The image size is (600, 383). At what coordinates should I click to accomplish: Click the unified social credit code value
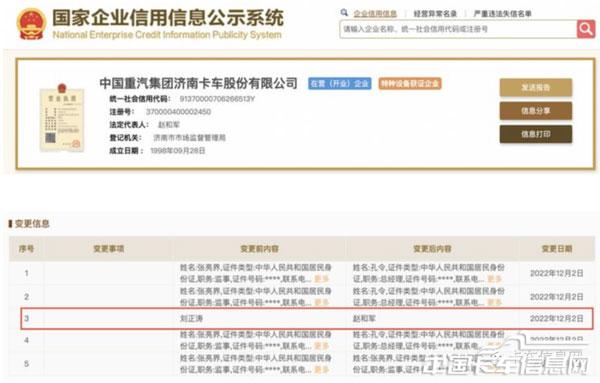[217, 99]
